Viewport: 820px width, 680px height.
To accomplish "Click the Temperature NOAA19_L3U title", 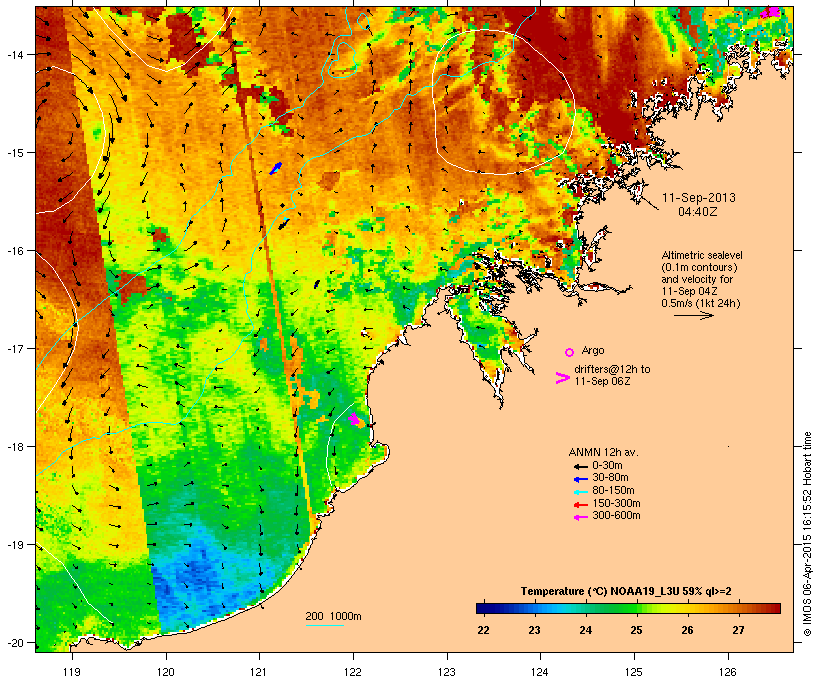I will click(x=626, y=592).
